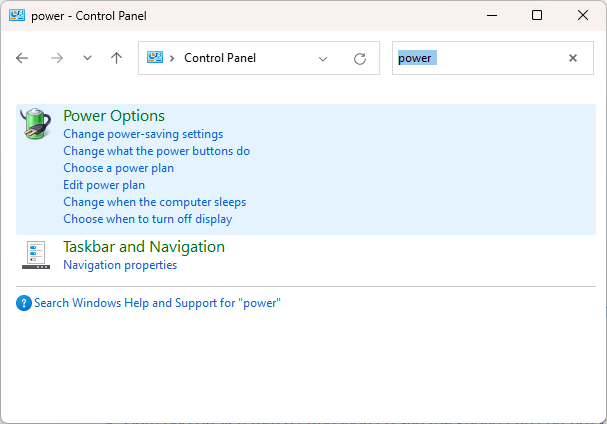Click Edit power plan link
The width and height of the screenshot is (607, 424).
[x=104, y=185]
